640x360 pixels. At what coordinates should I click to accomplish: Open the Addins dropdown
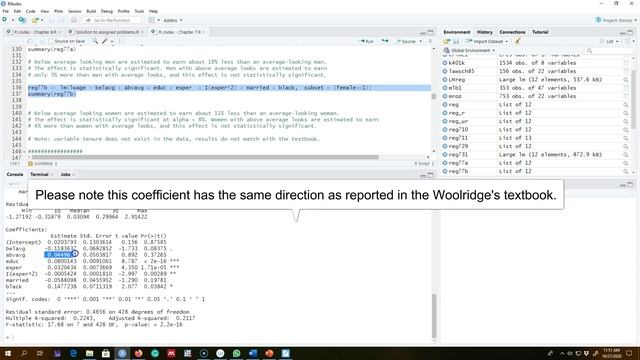coord(173,20)
